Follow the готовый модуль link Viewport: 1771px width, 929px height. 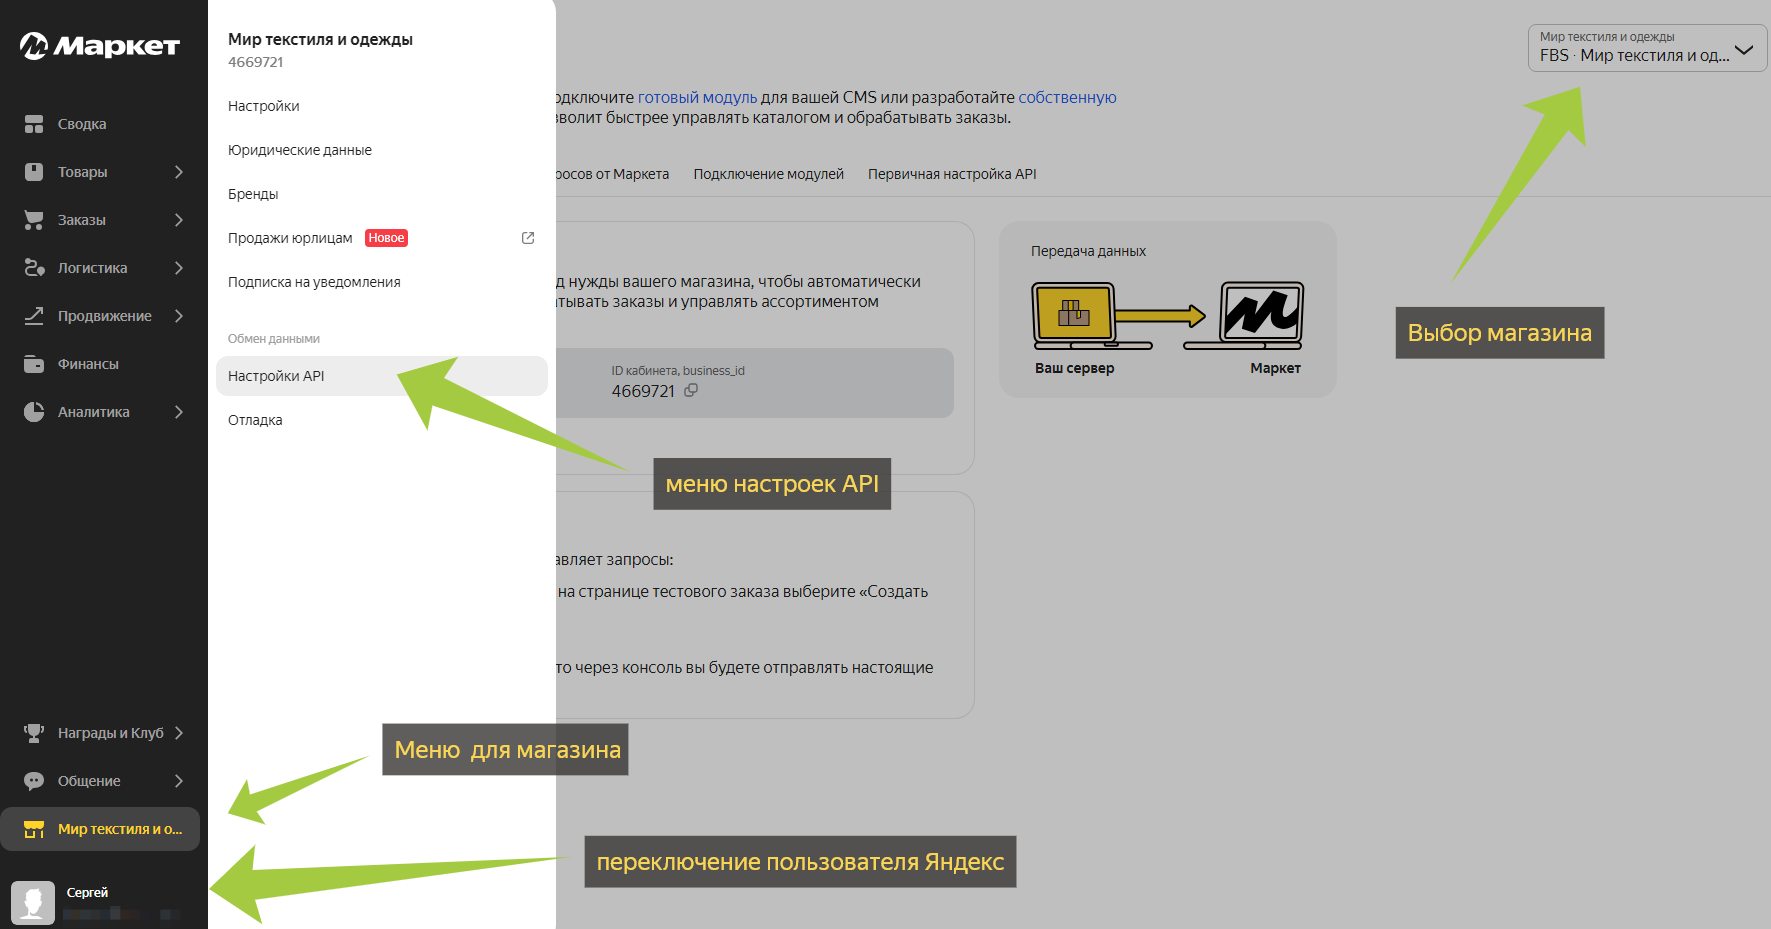tap(698, 97)
